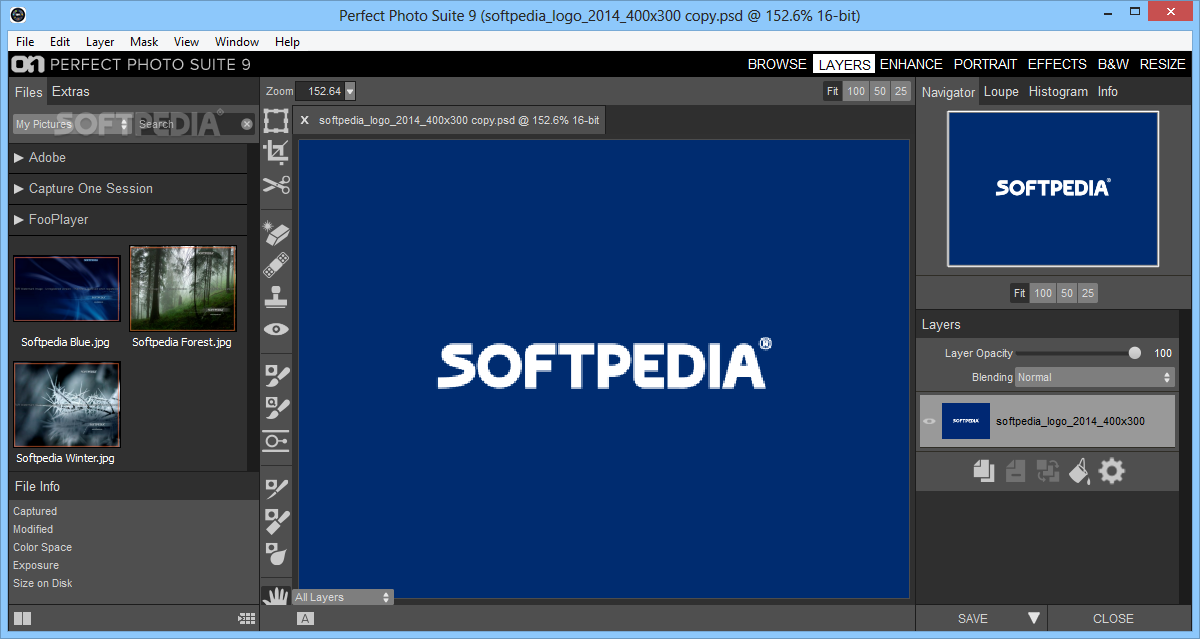Close the softpedia_logo_2014_400x300 copy.psd document tab
The image size is (1200, 639).
(x=305, y=120)
